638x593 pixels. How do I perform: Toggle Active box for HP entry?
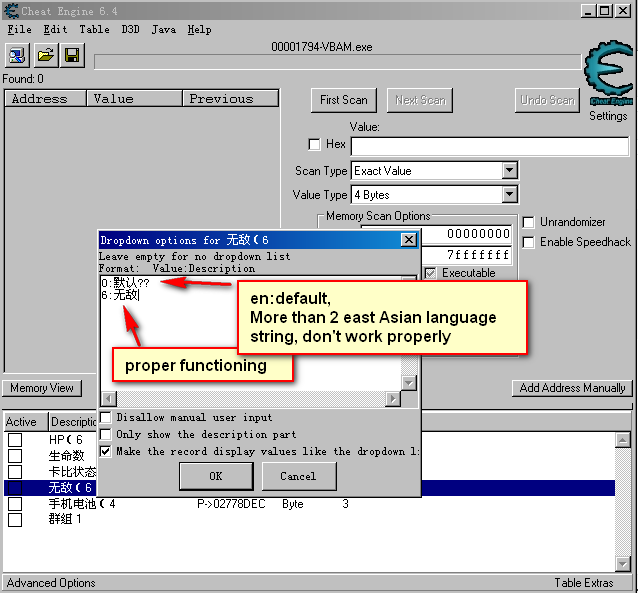tap(15, 440)
